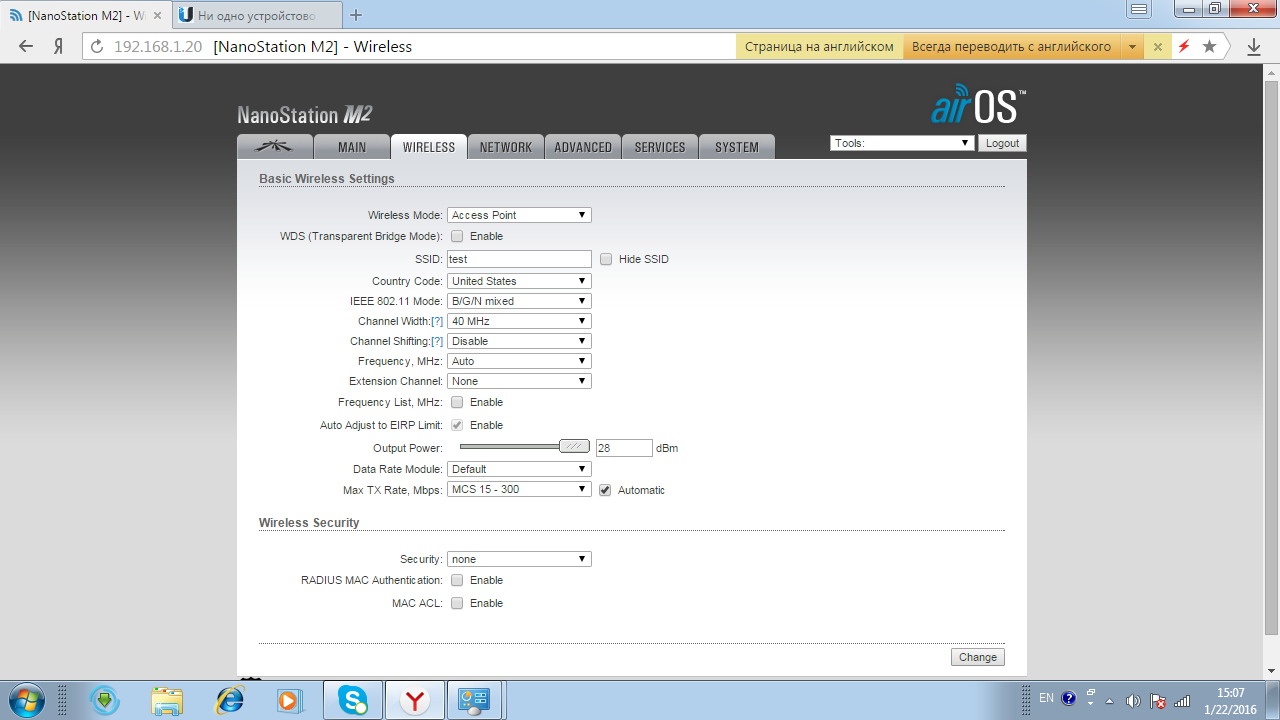The width and height of the screenshot is (1280, 720).
Task: Open the Channel Shifting dropdown
Action: [x=519, y=341]
